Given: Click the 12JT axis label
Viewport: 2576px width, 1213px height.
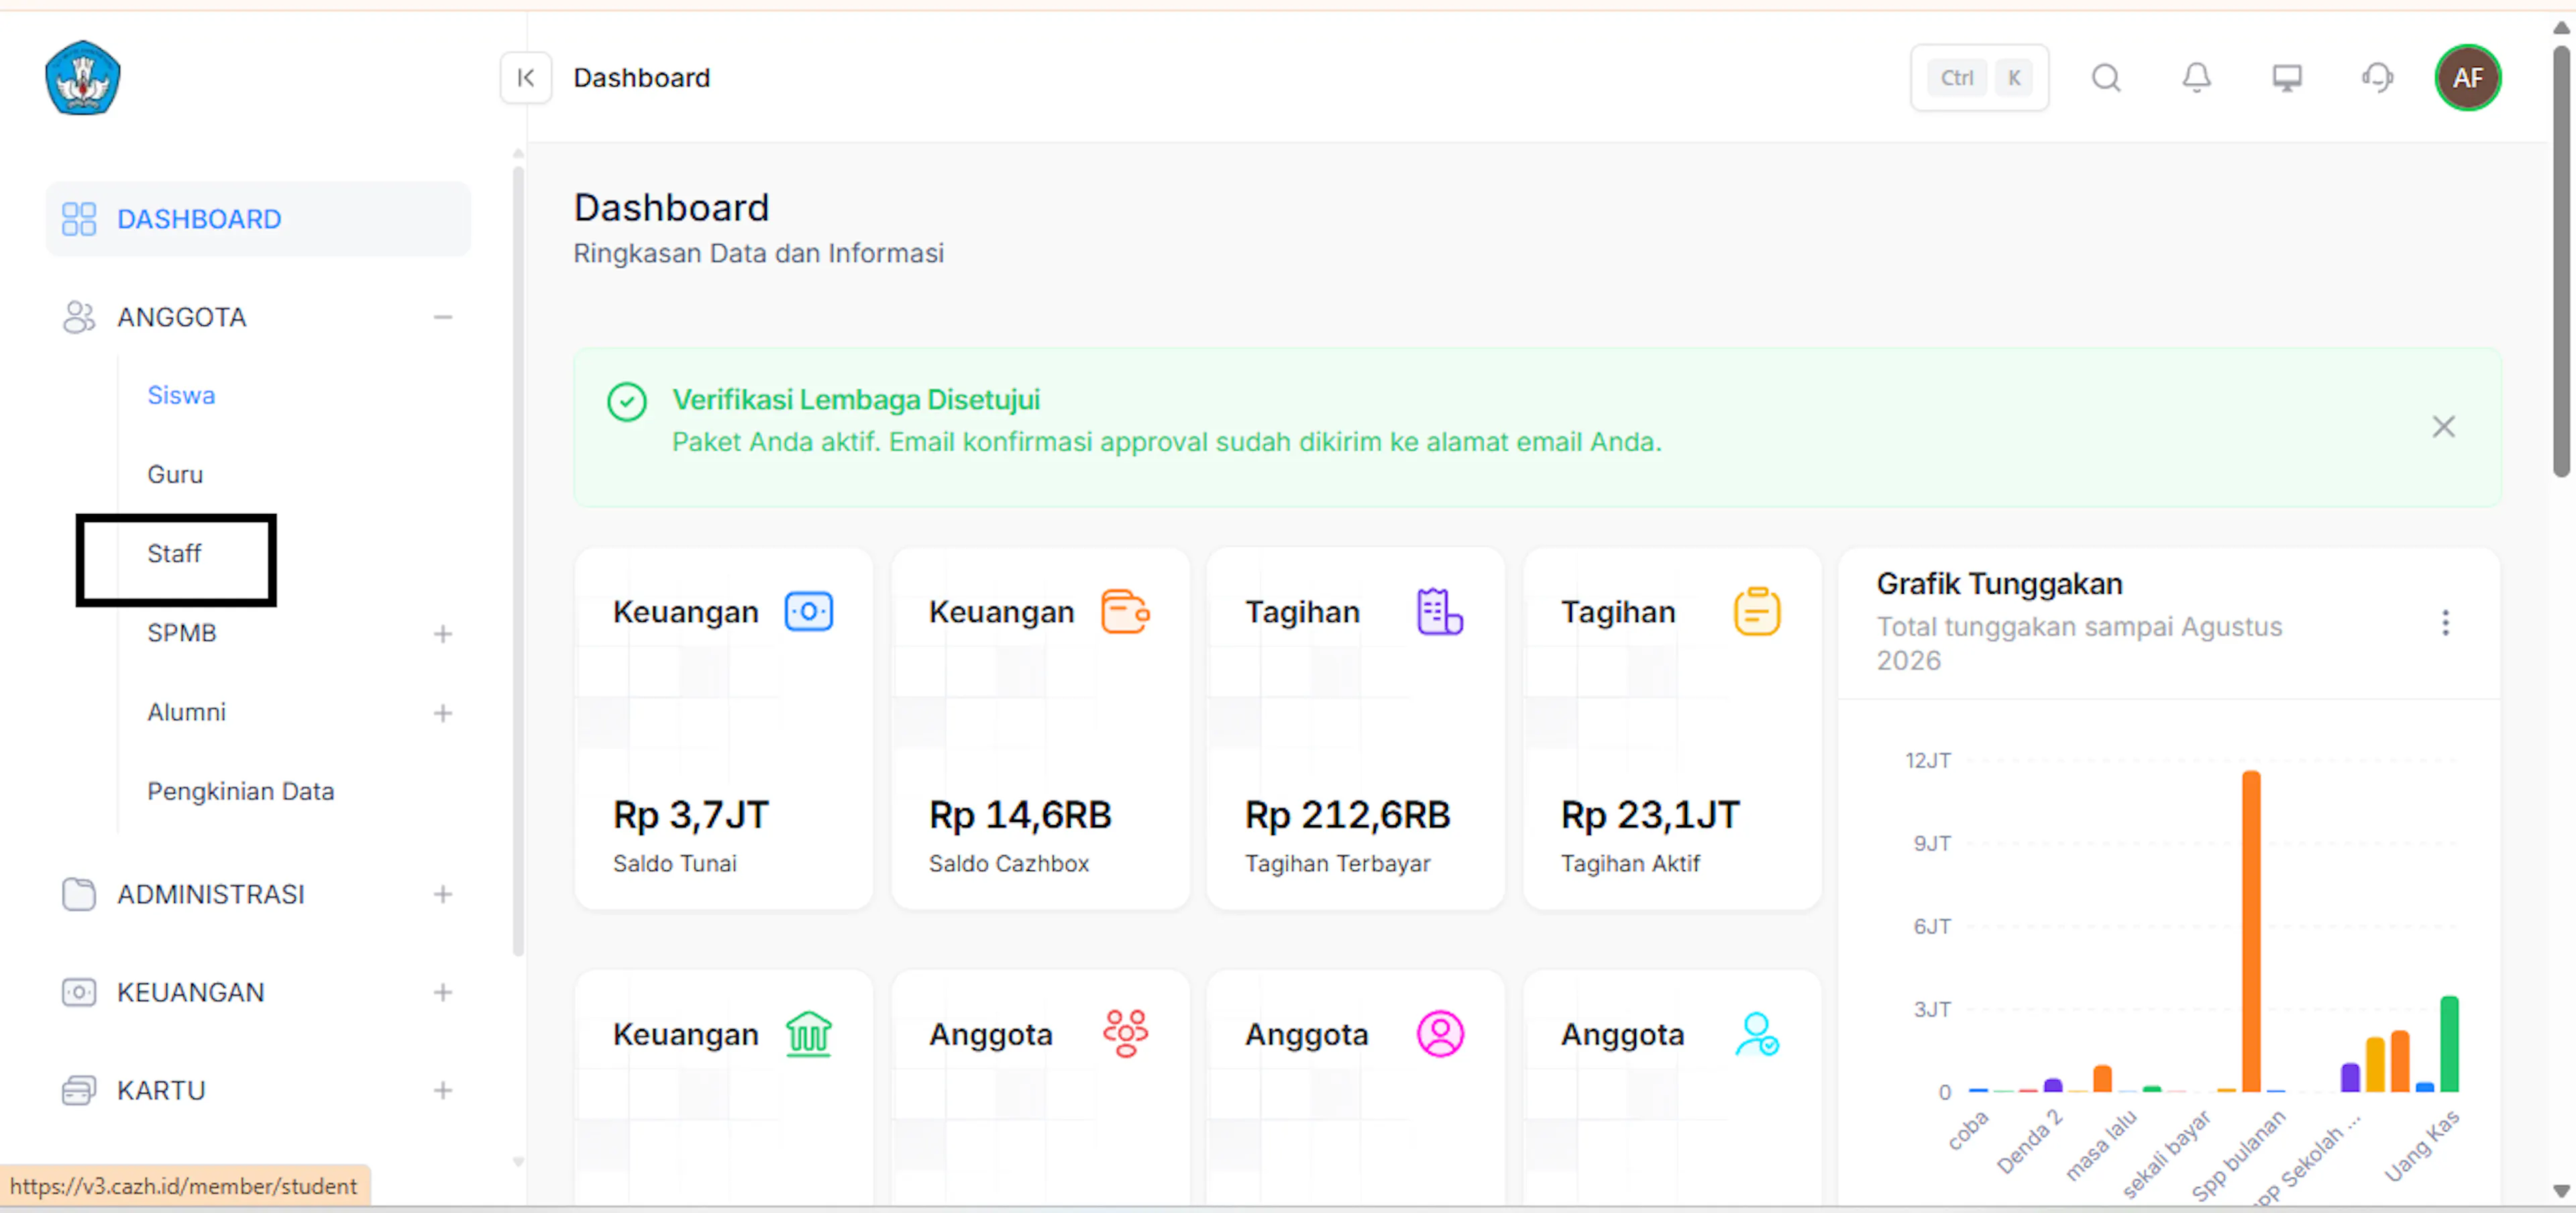Looking at the screenshot, I should (x=1927, y=760).
